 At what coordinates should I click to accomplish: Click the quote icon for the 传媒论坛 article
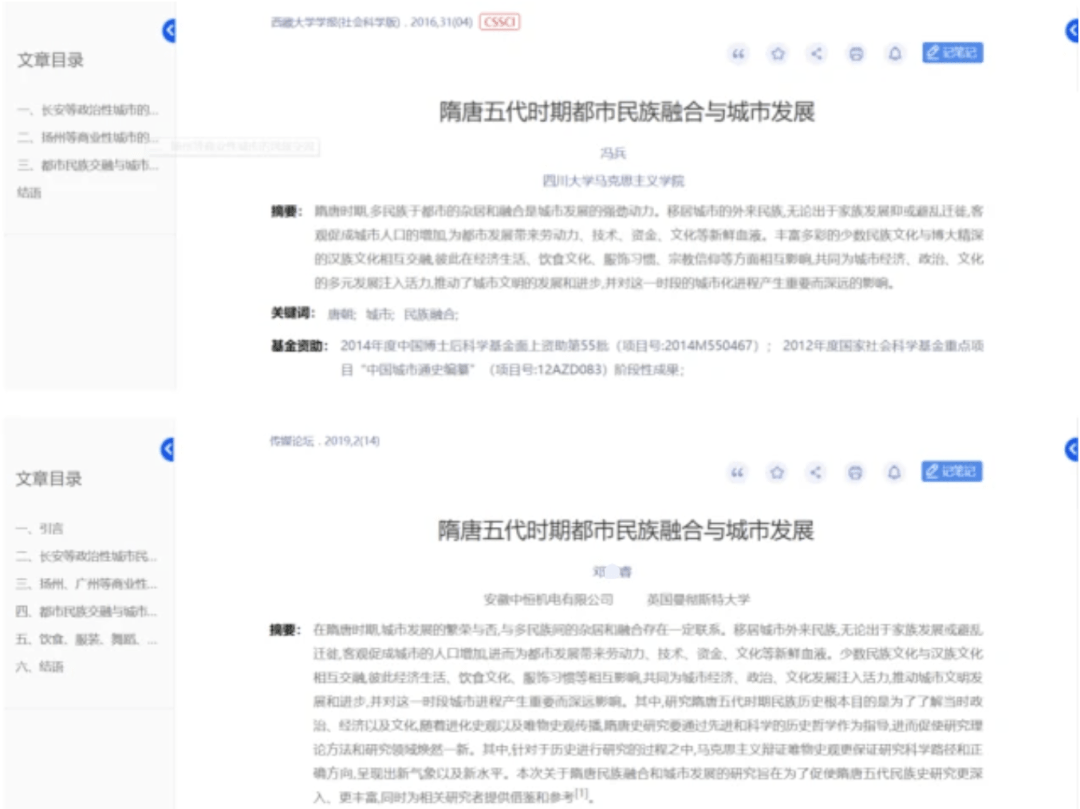[x=738, y=472]
